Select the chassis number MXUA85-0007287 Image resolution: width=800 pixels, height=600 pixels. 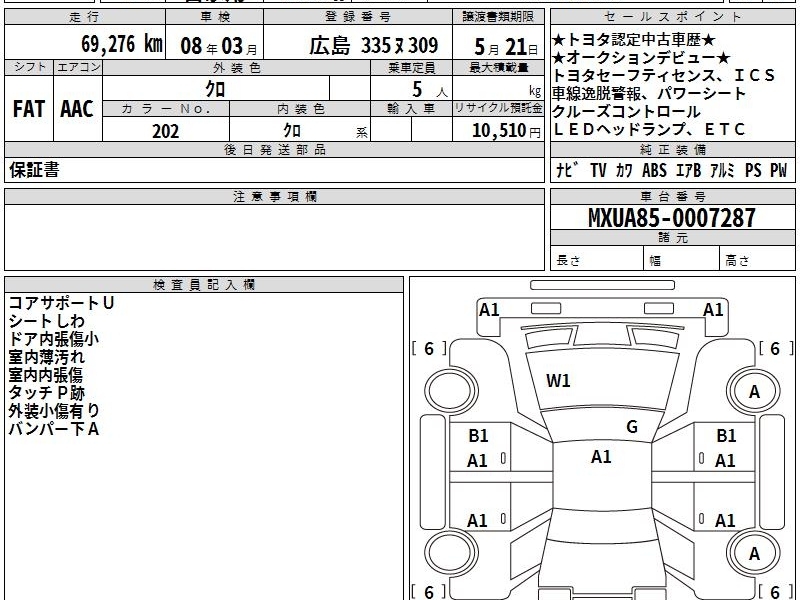point(672,218)
